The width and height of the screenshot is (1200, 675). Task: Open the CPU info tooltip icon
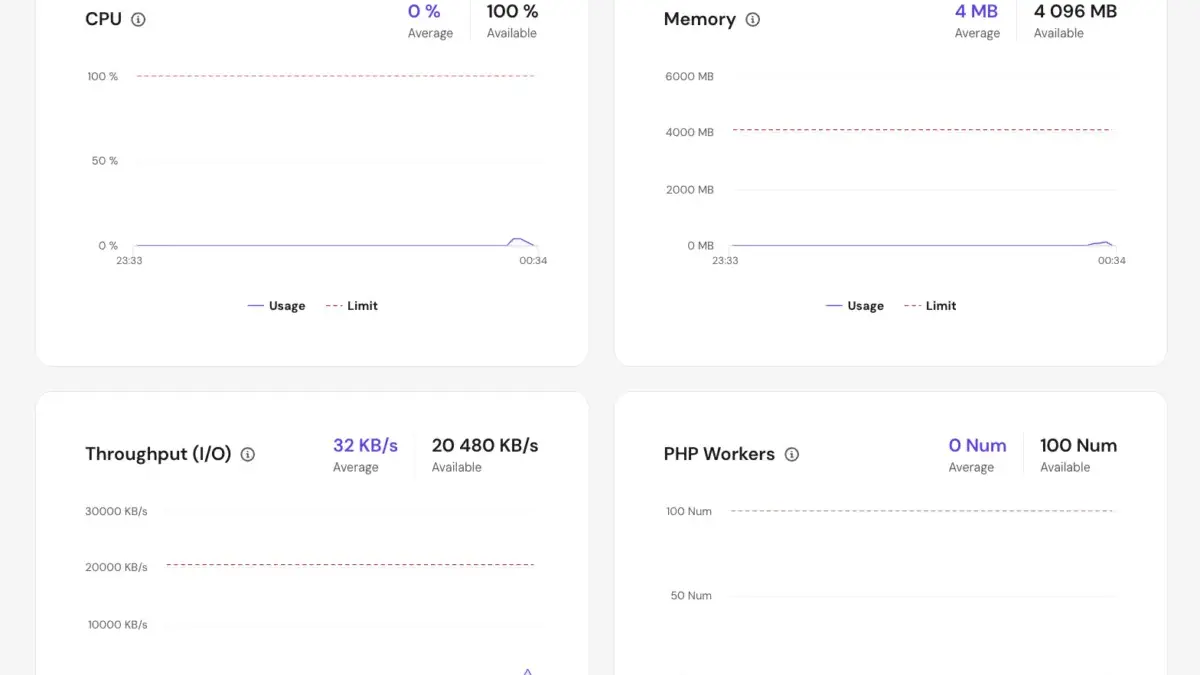pyautogui.click(x=138, y=19)
